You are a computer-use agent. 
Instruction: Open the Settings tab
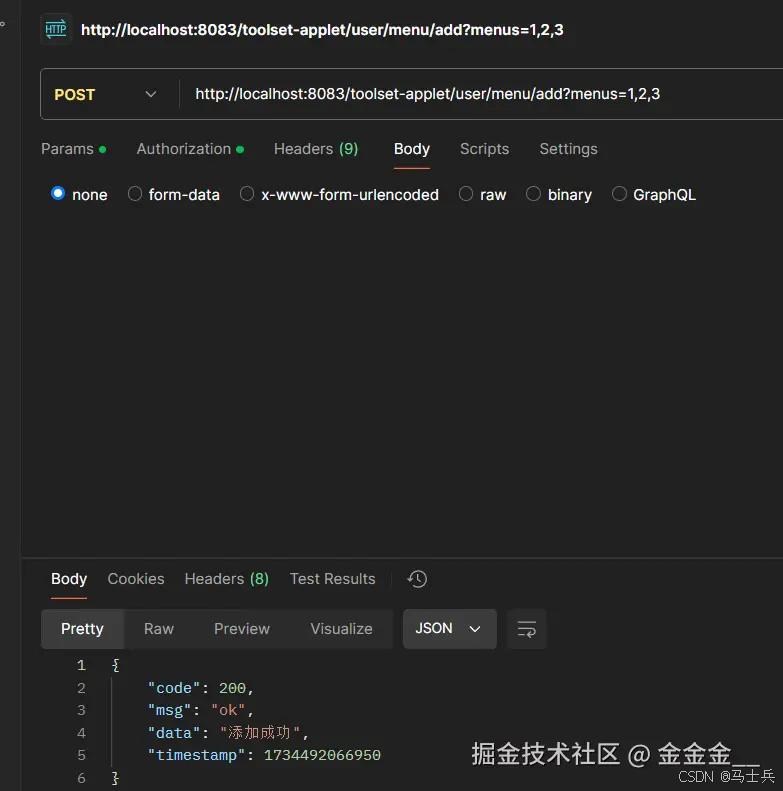pyautogui.click(x=568, y=149)
